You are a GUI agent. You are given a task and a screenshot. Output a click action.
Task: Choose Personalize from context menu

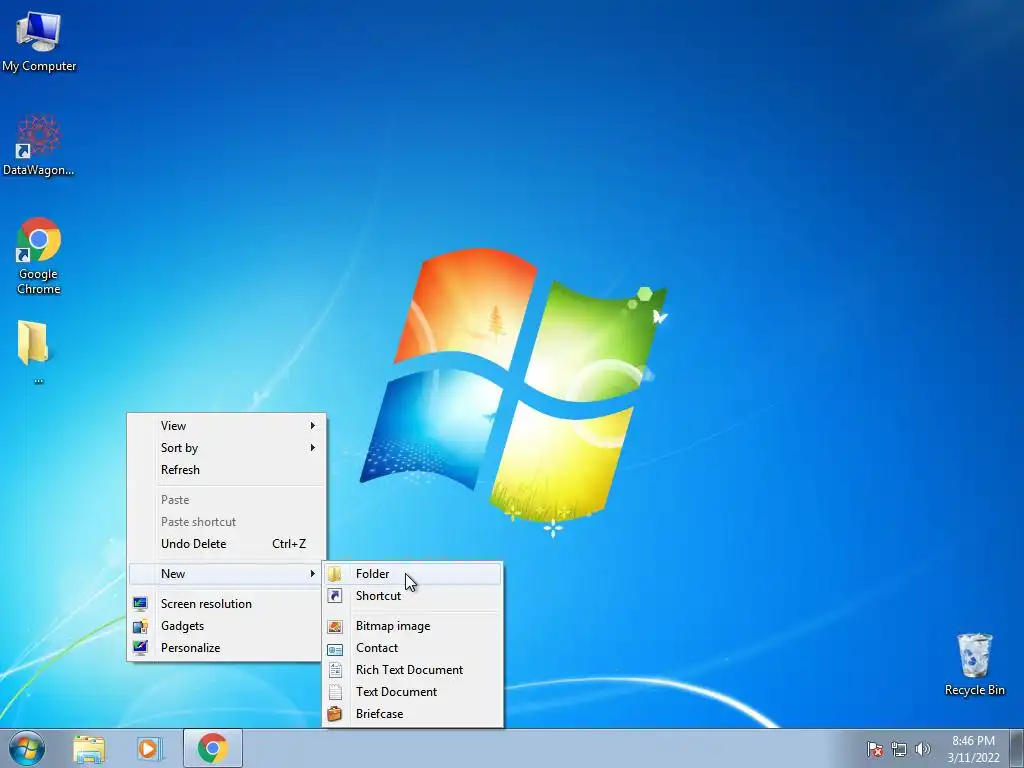(x=227, y=648)
